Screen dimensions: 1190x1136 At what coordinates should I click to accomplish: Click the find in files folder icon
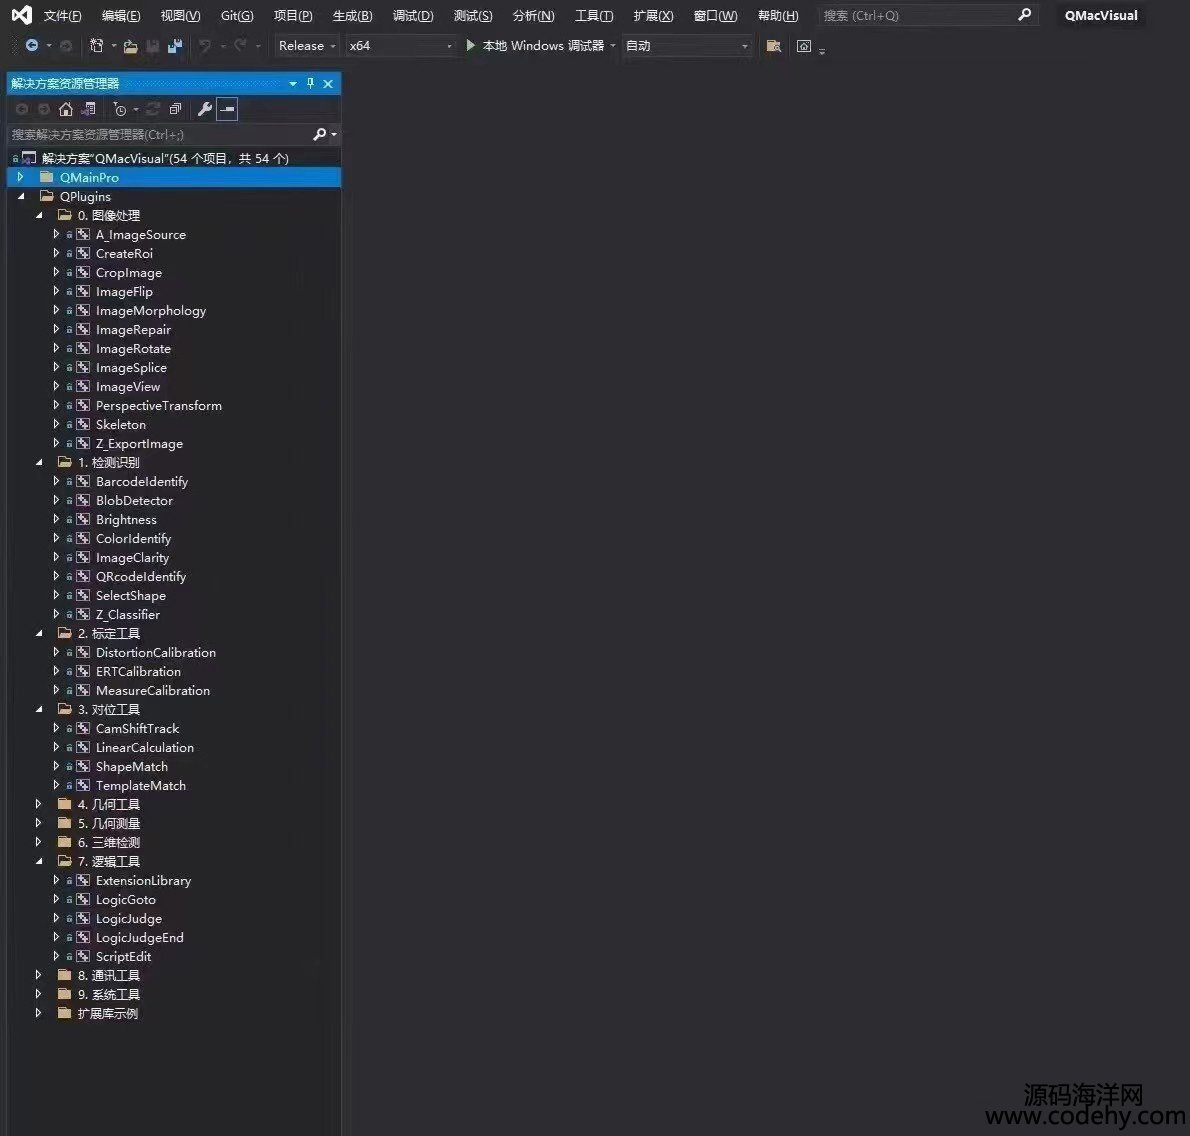tap(773, 46)
